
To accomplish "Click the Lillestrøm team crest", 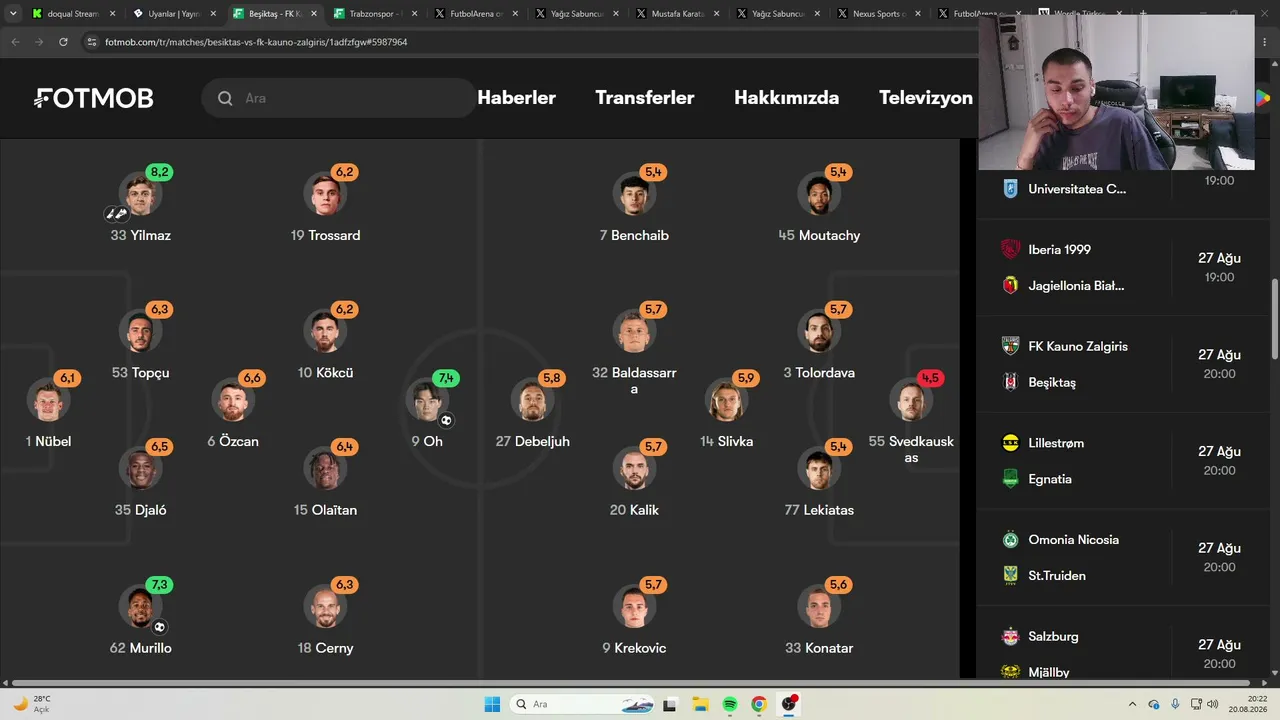I will pos(1010,443).
